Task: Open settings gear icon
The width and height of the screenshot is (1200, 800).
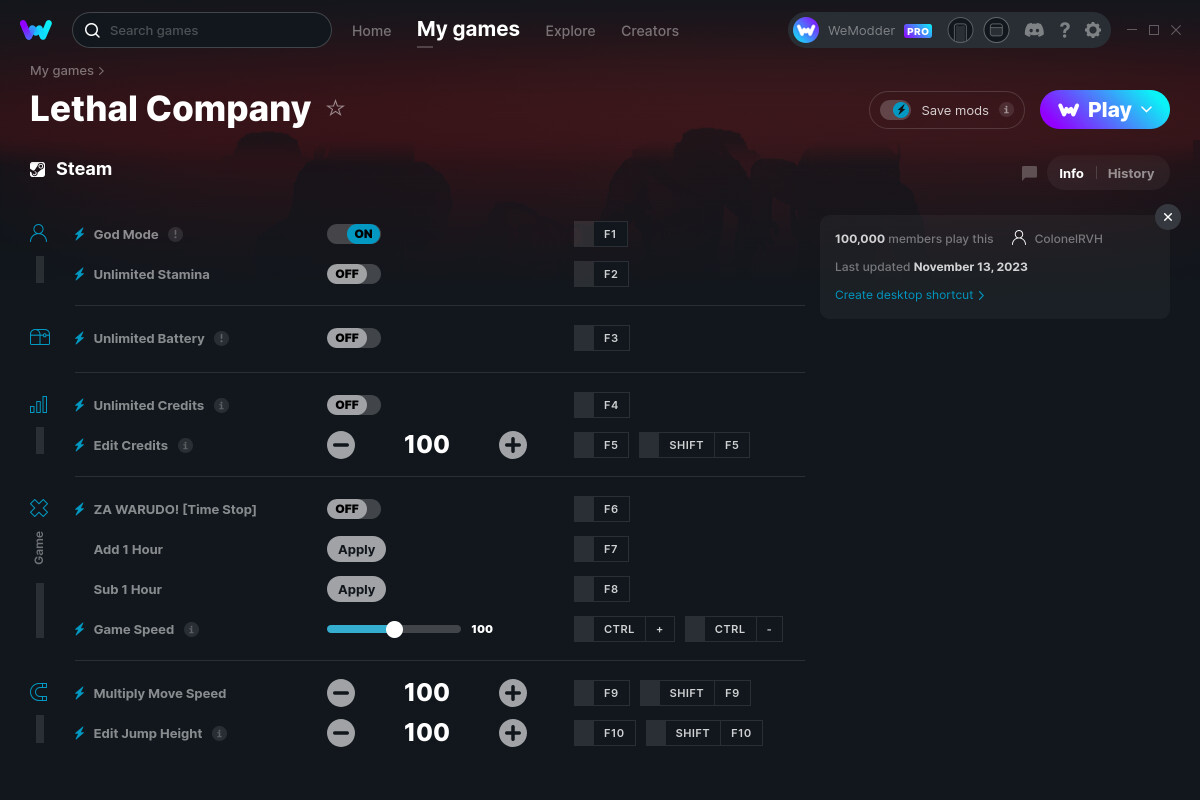Action: 1093,30
